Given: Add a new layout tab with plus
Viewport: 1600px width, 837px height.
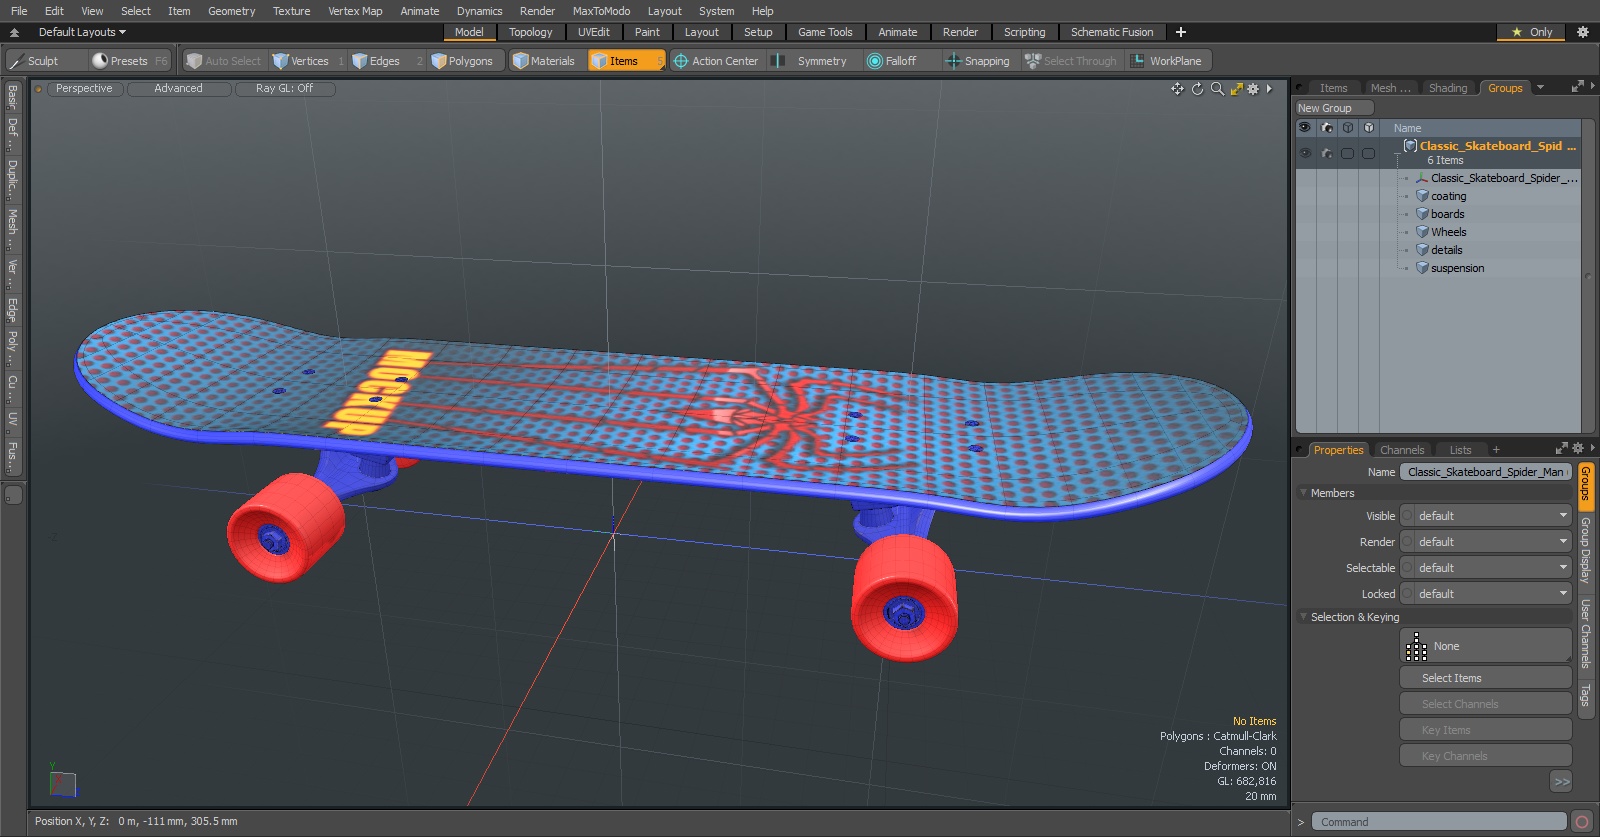Looking at the screenshot, I should [x=1181, y=32].
